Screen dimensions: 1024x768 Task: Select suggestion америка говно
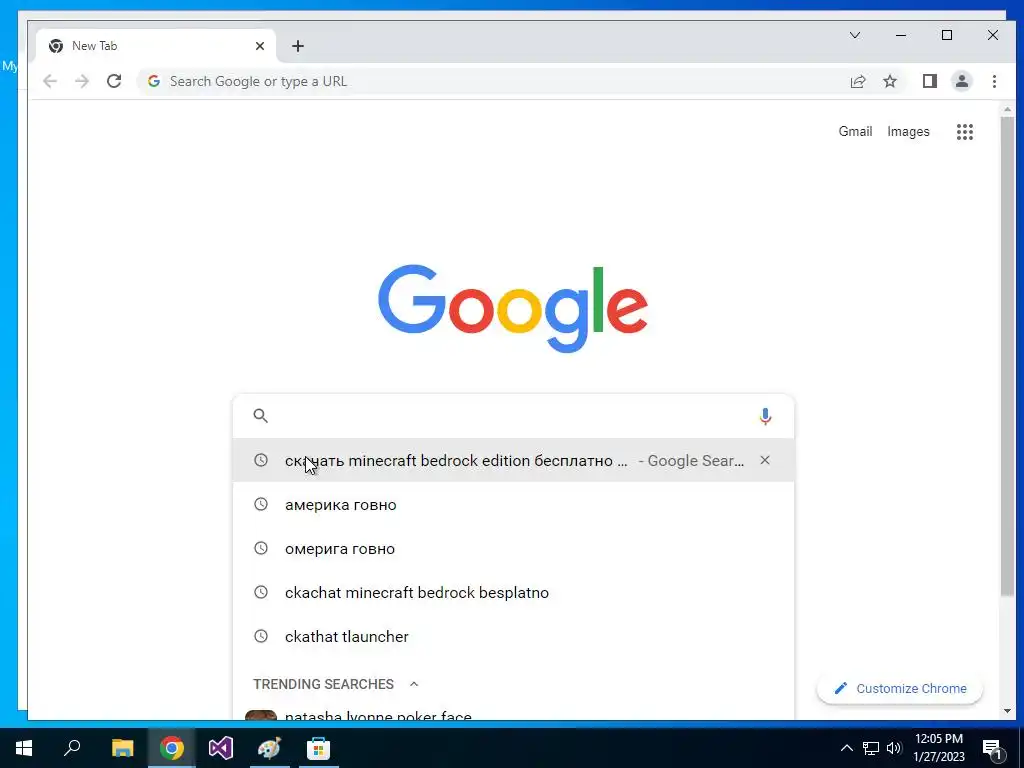513,504
